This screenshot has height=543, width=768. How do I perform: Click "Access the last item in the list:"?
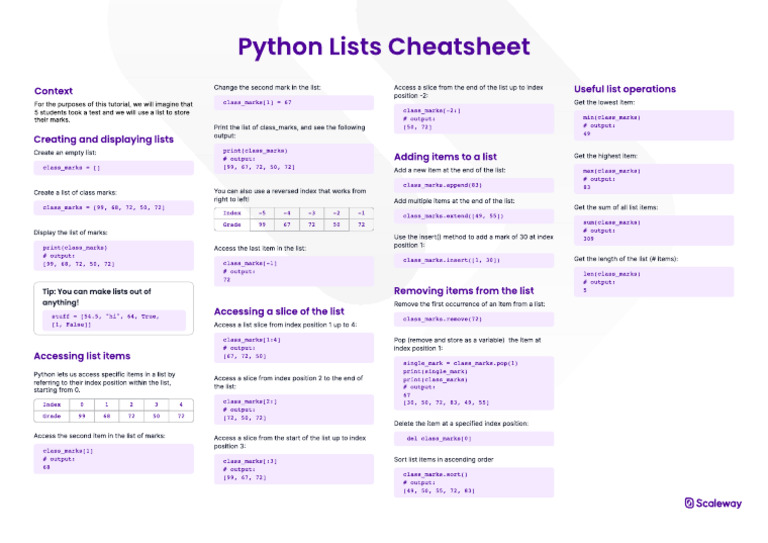tap(260, 248)
